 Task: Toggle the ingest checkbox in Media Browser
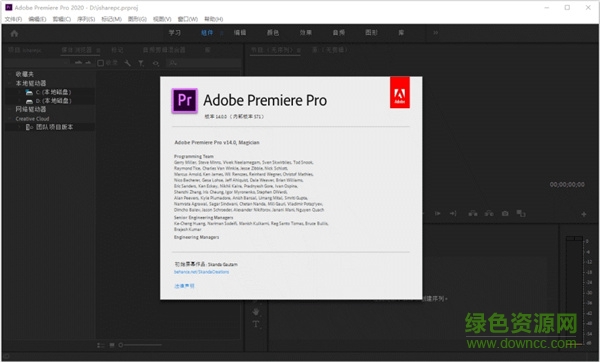click(x=101, y=63)
